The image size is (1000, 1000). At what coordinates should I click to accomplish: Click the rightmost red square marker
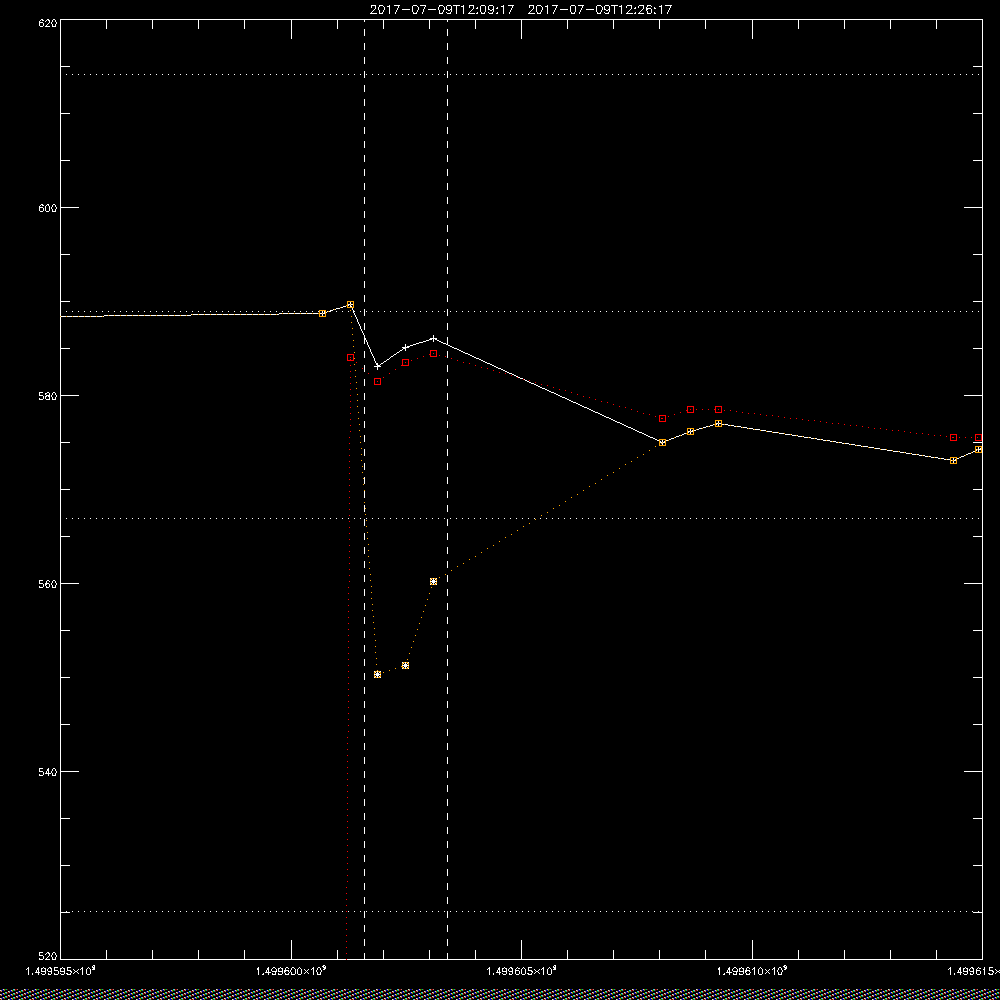(978, 438)
